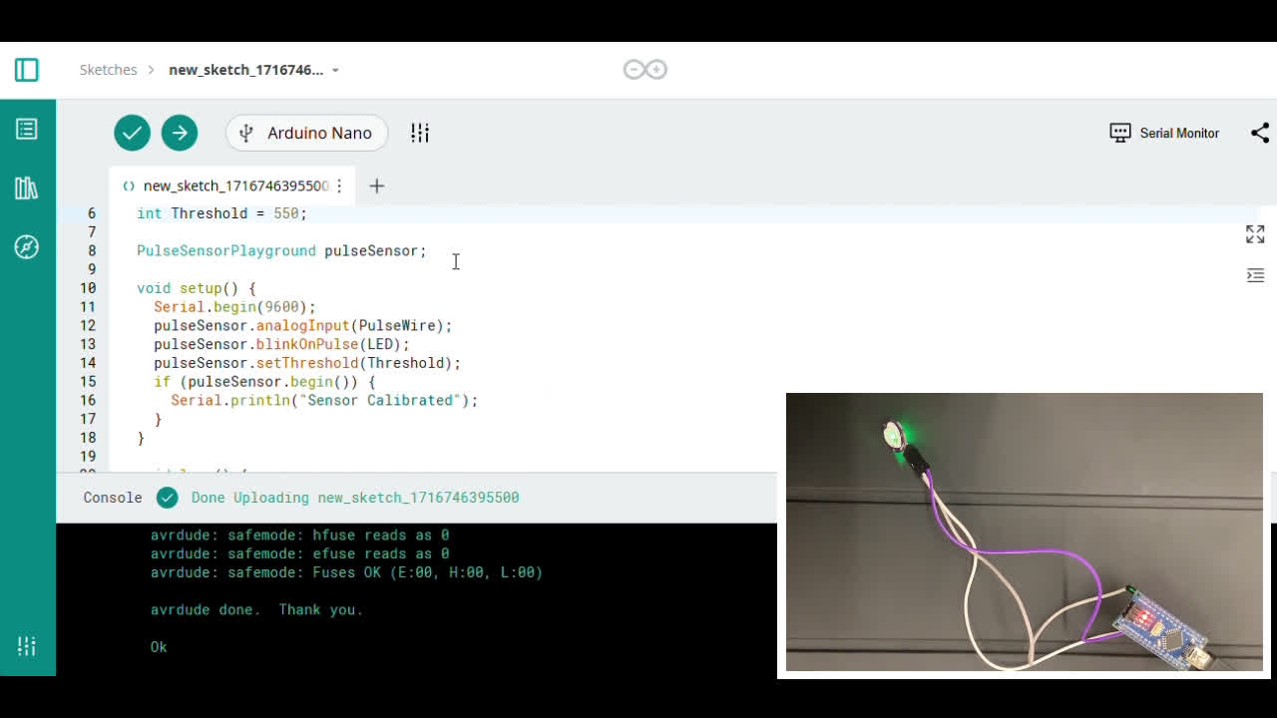
Task: Click the 'pulseSensor.analogInput(PulseWire);' line
Action: [303, 326]
